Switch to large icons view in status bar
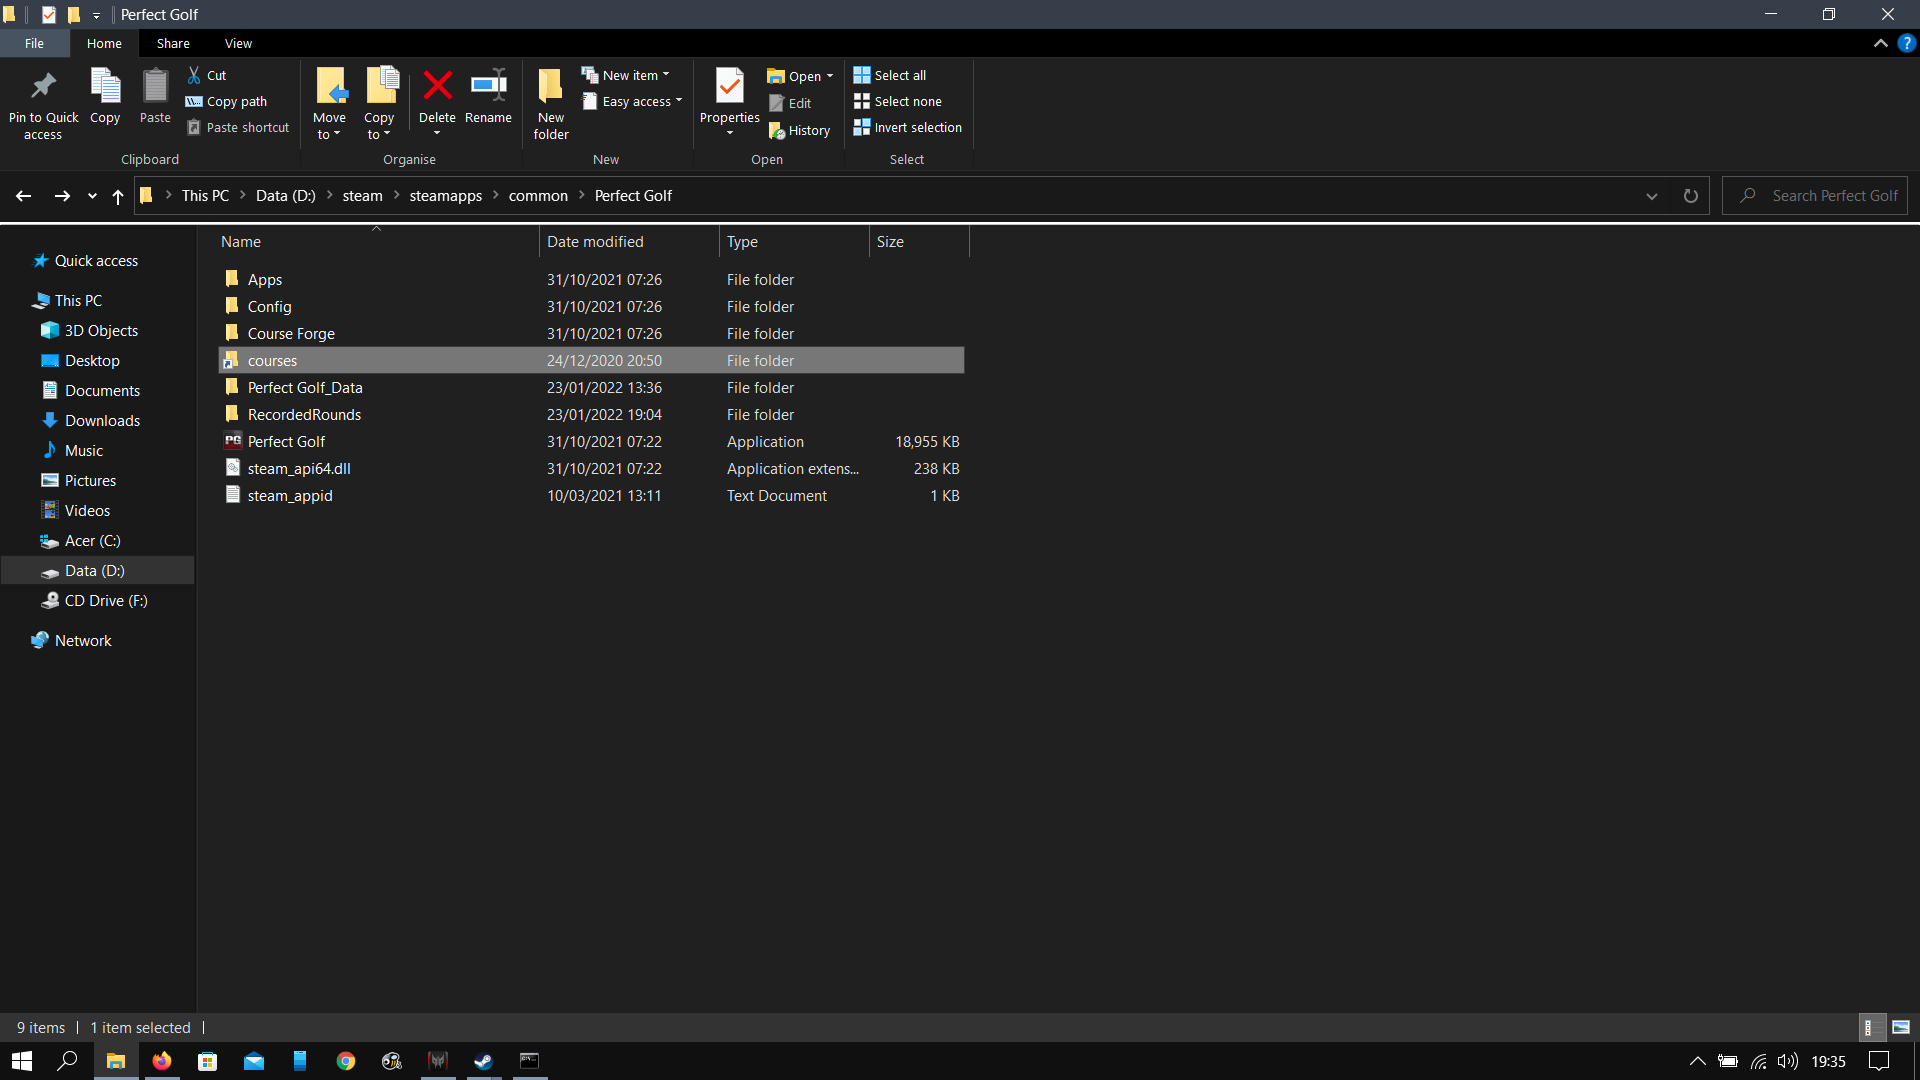 (1901, 1027)
